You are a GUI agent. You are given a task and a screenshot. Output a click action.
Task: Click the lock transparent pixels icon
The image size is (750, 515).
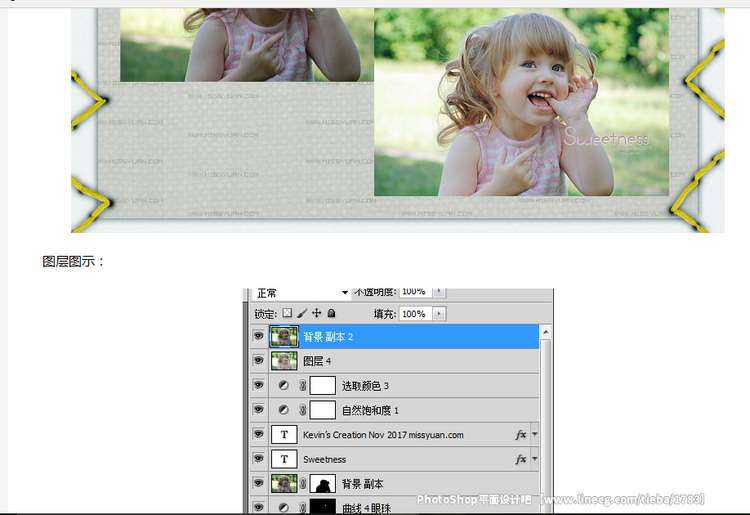287,313
